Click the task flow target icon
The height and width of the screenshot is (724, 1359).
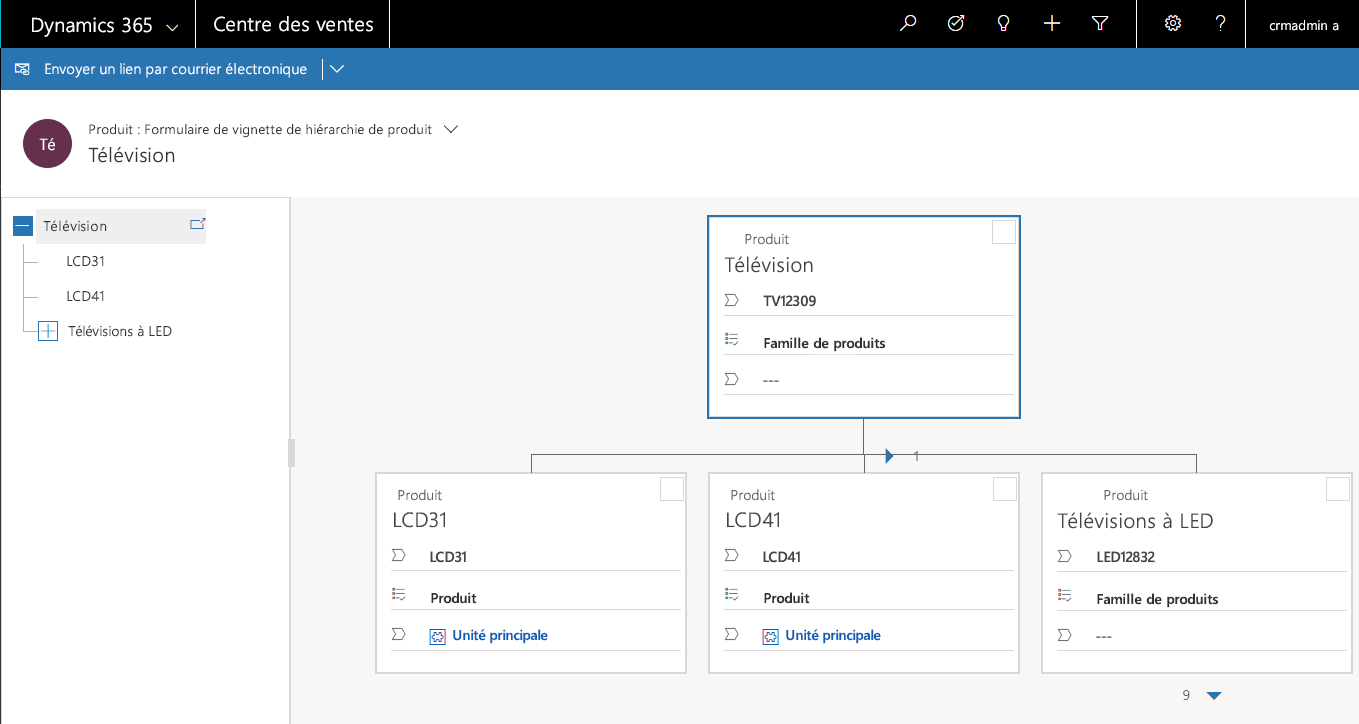tap(956, 24)
